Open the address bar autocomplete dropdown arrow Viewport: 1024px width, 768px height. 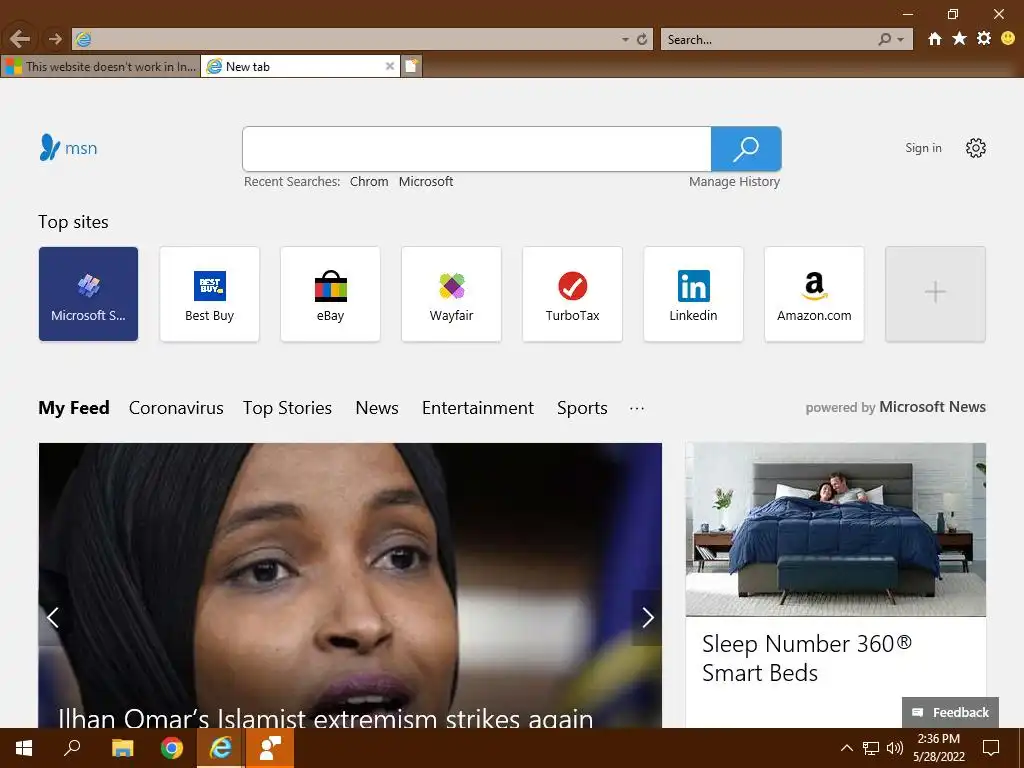(x=625, y=40)
